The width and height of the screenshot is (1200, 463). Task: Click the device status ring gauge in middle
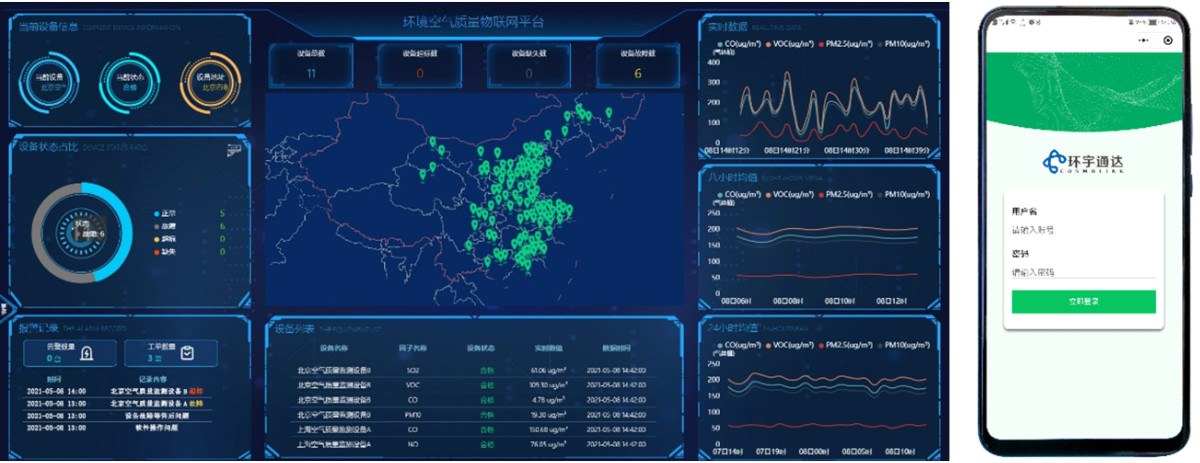coord(125,81)
